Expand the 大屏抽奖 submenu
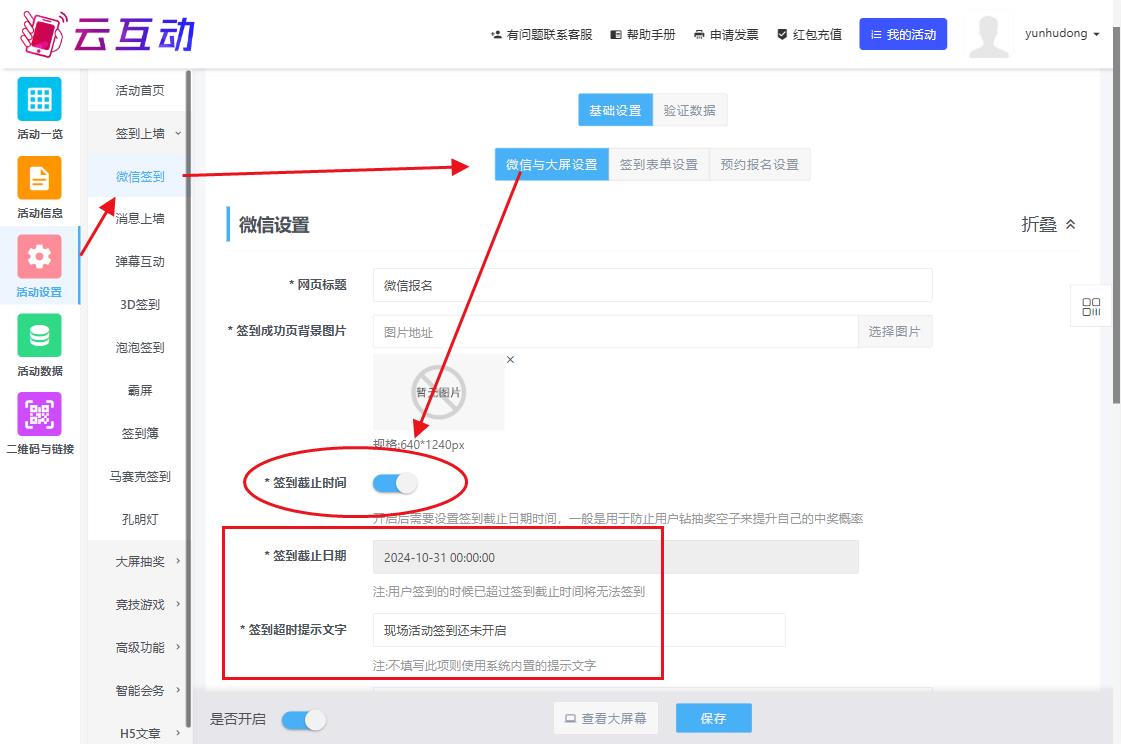1121x744 pixels. [146, 562]
